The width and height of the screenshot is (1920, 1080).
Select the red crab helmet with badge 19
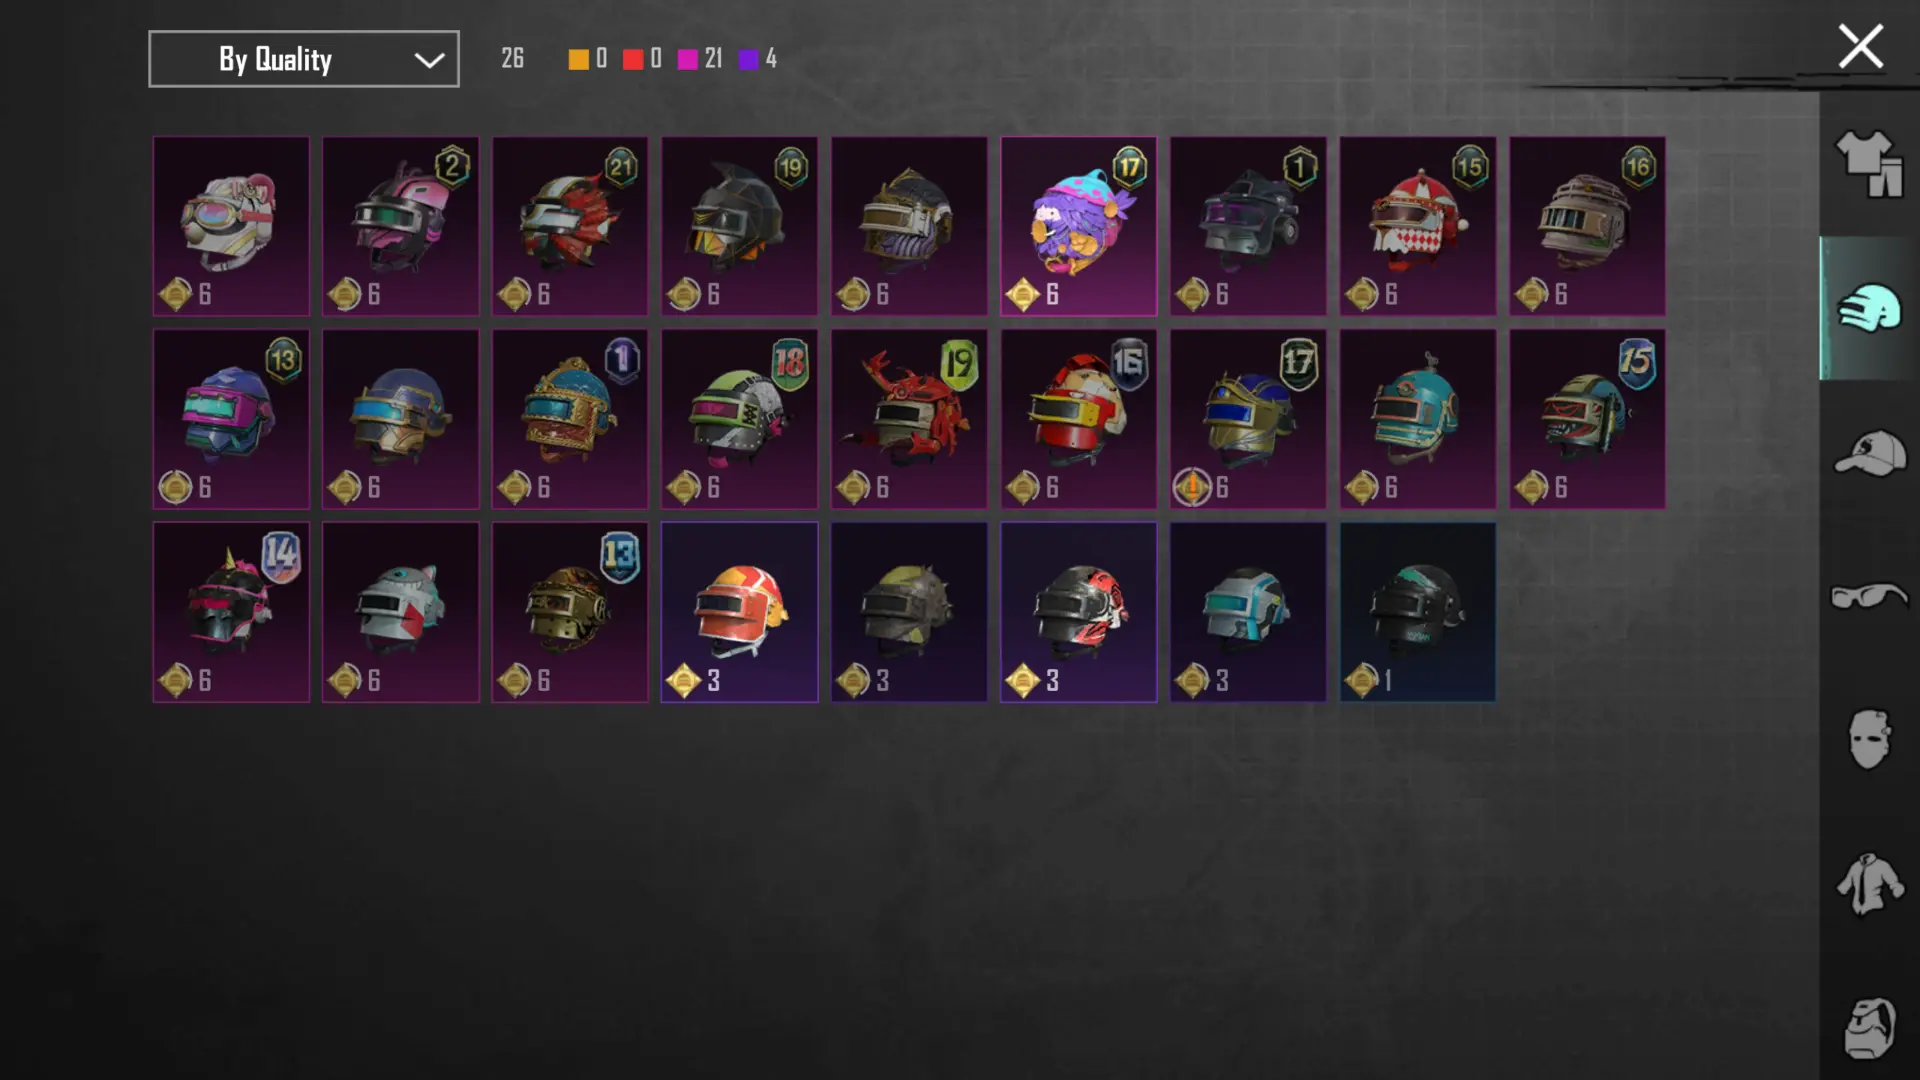[909, 419]
